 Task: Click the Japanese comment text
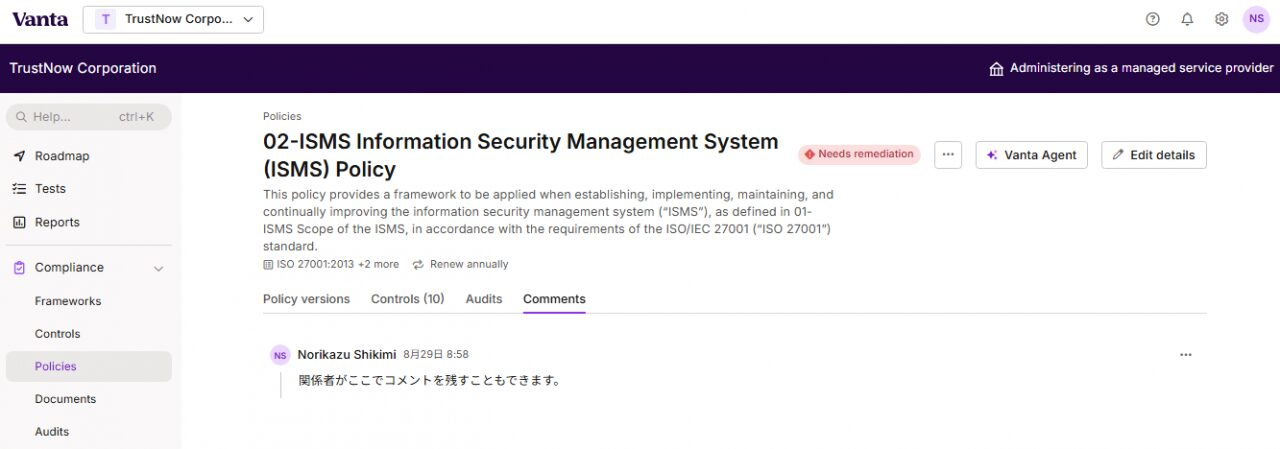coord(430,381)
